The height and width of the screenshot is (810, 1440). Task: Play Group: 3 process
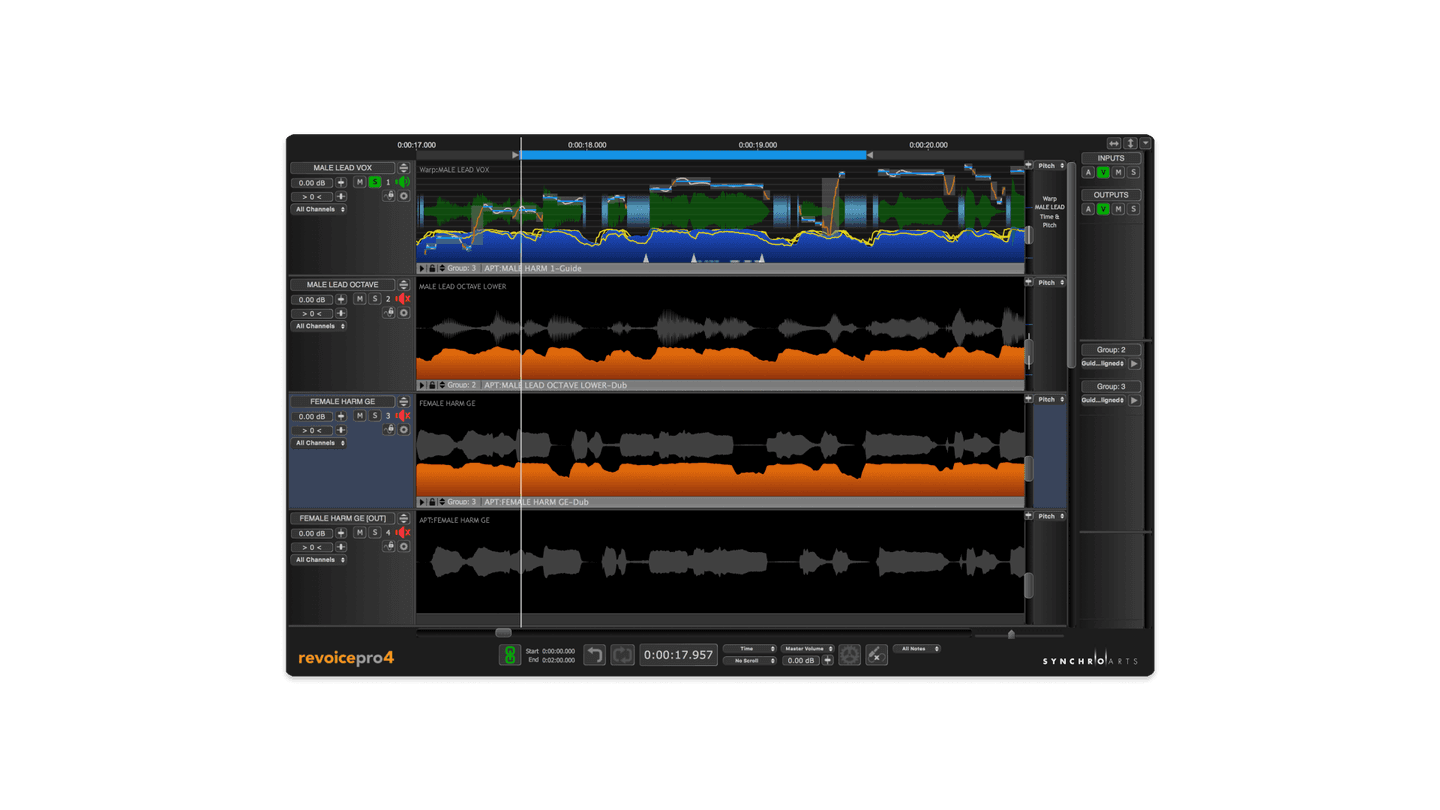click(x=1135, y=400)
